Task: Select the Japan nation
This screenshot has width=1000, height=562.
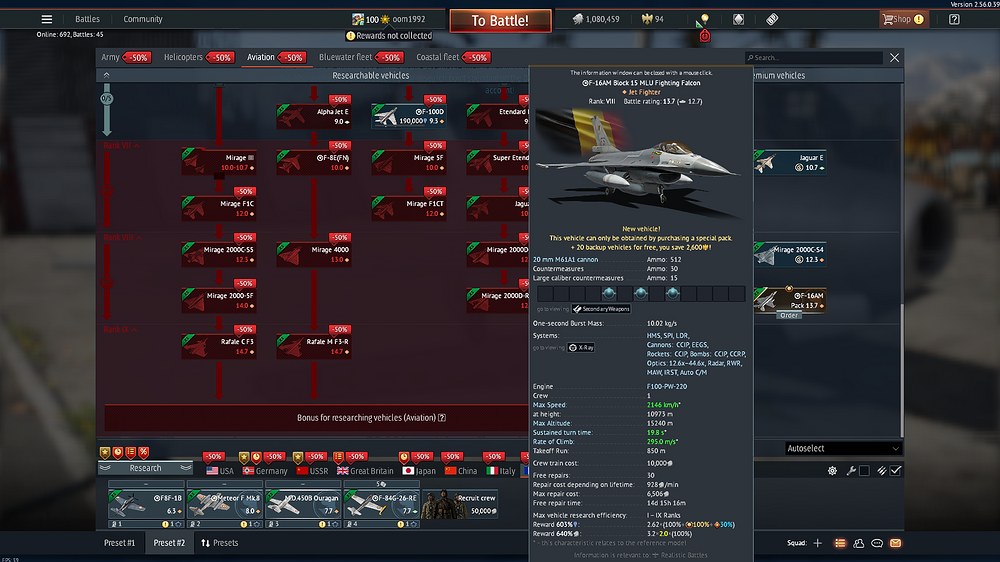Action: 419,471
